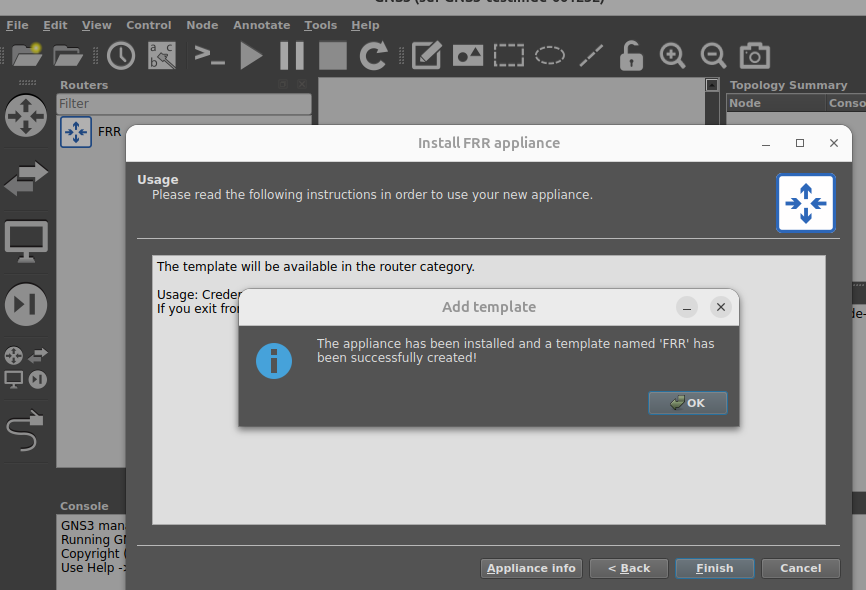
Task: Open the View menu
Action: 97,25
